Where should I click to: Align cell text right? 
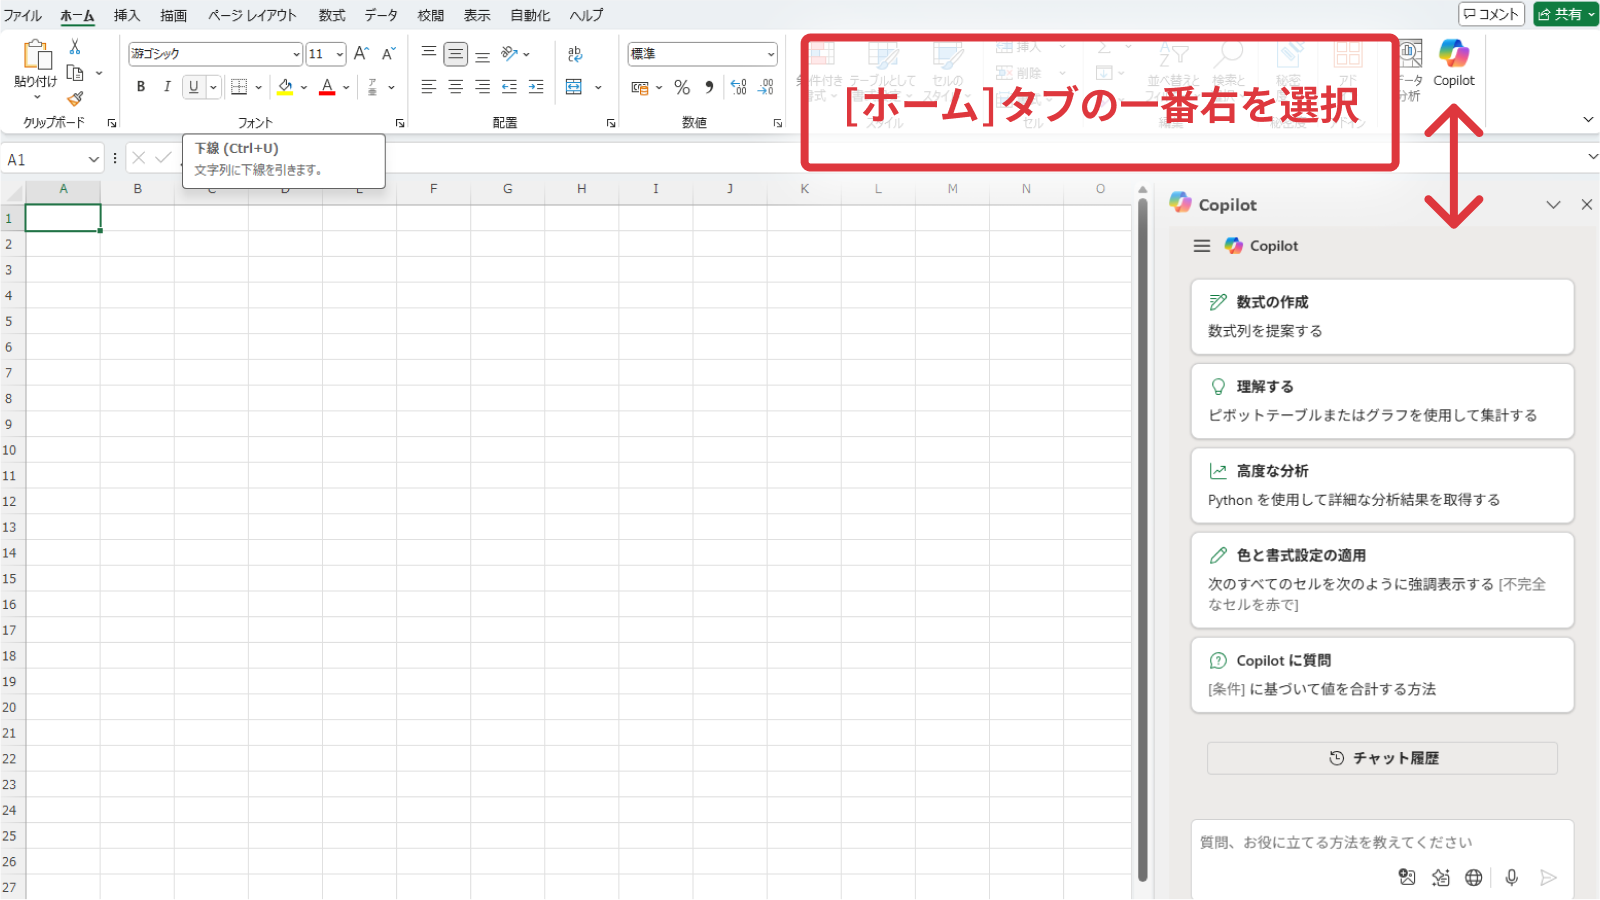[x=483, y=87]
